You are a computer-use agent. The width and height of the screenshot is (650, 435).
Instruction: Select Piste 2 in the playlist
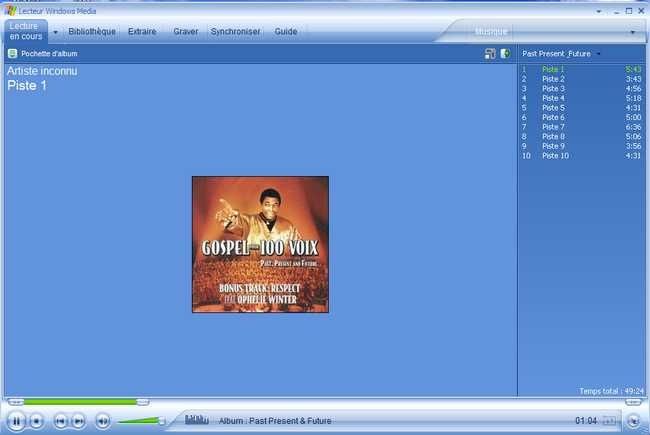pos(582,79)
